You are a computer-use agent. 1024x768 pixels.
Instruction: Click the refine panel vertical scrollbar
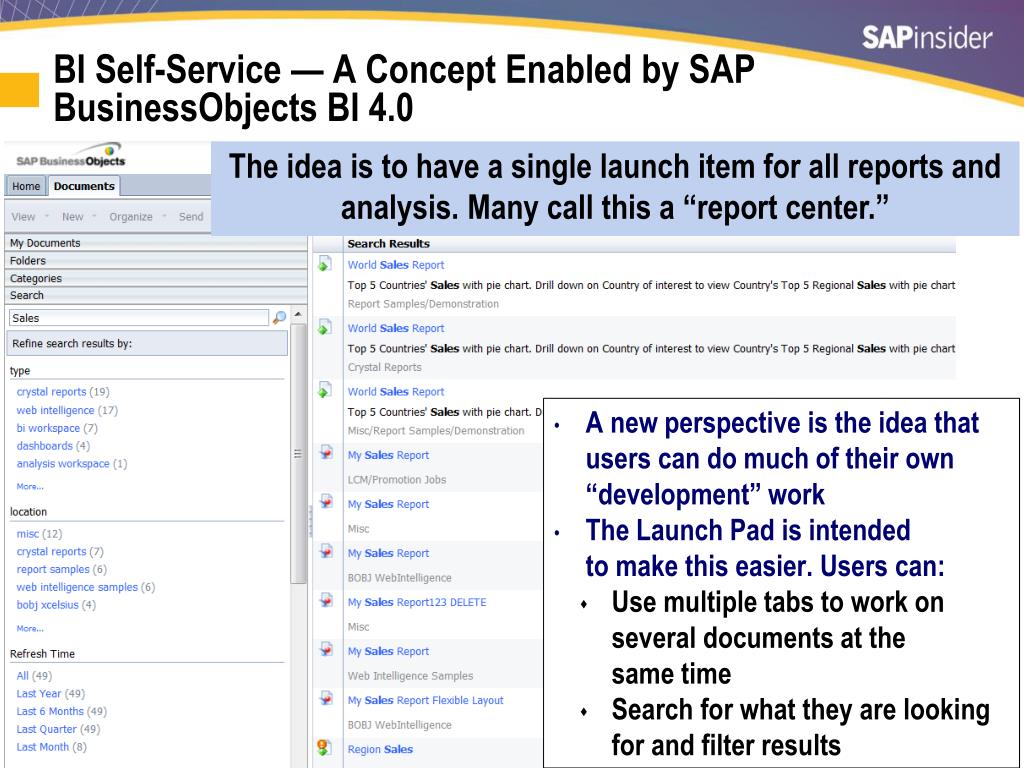[x=298, y=453]
